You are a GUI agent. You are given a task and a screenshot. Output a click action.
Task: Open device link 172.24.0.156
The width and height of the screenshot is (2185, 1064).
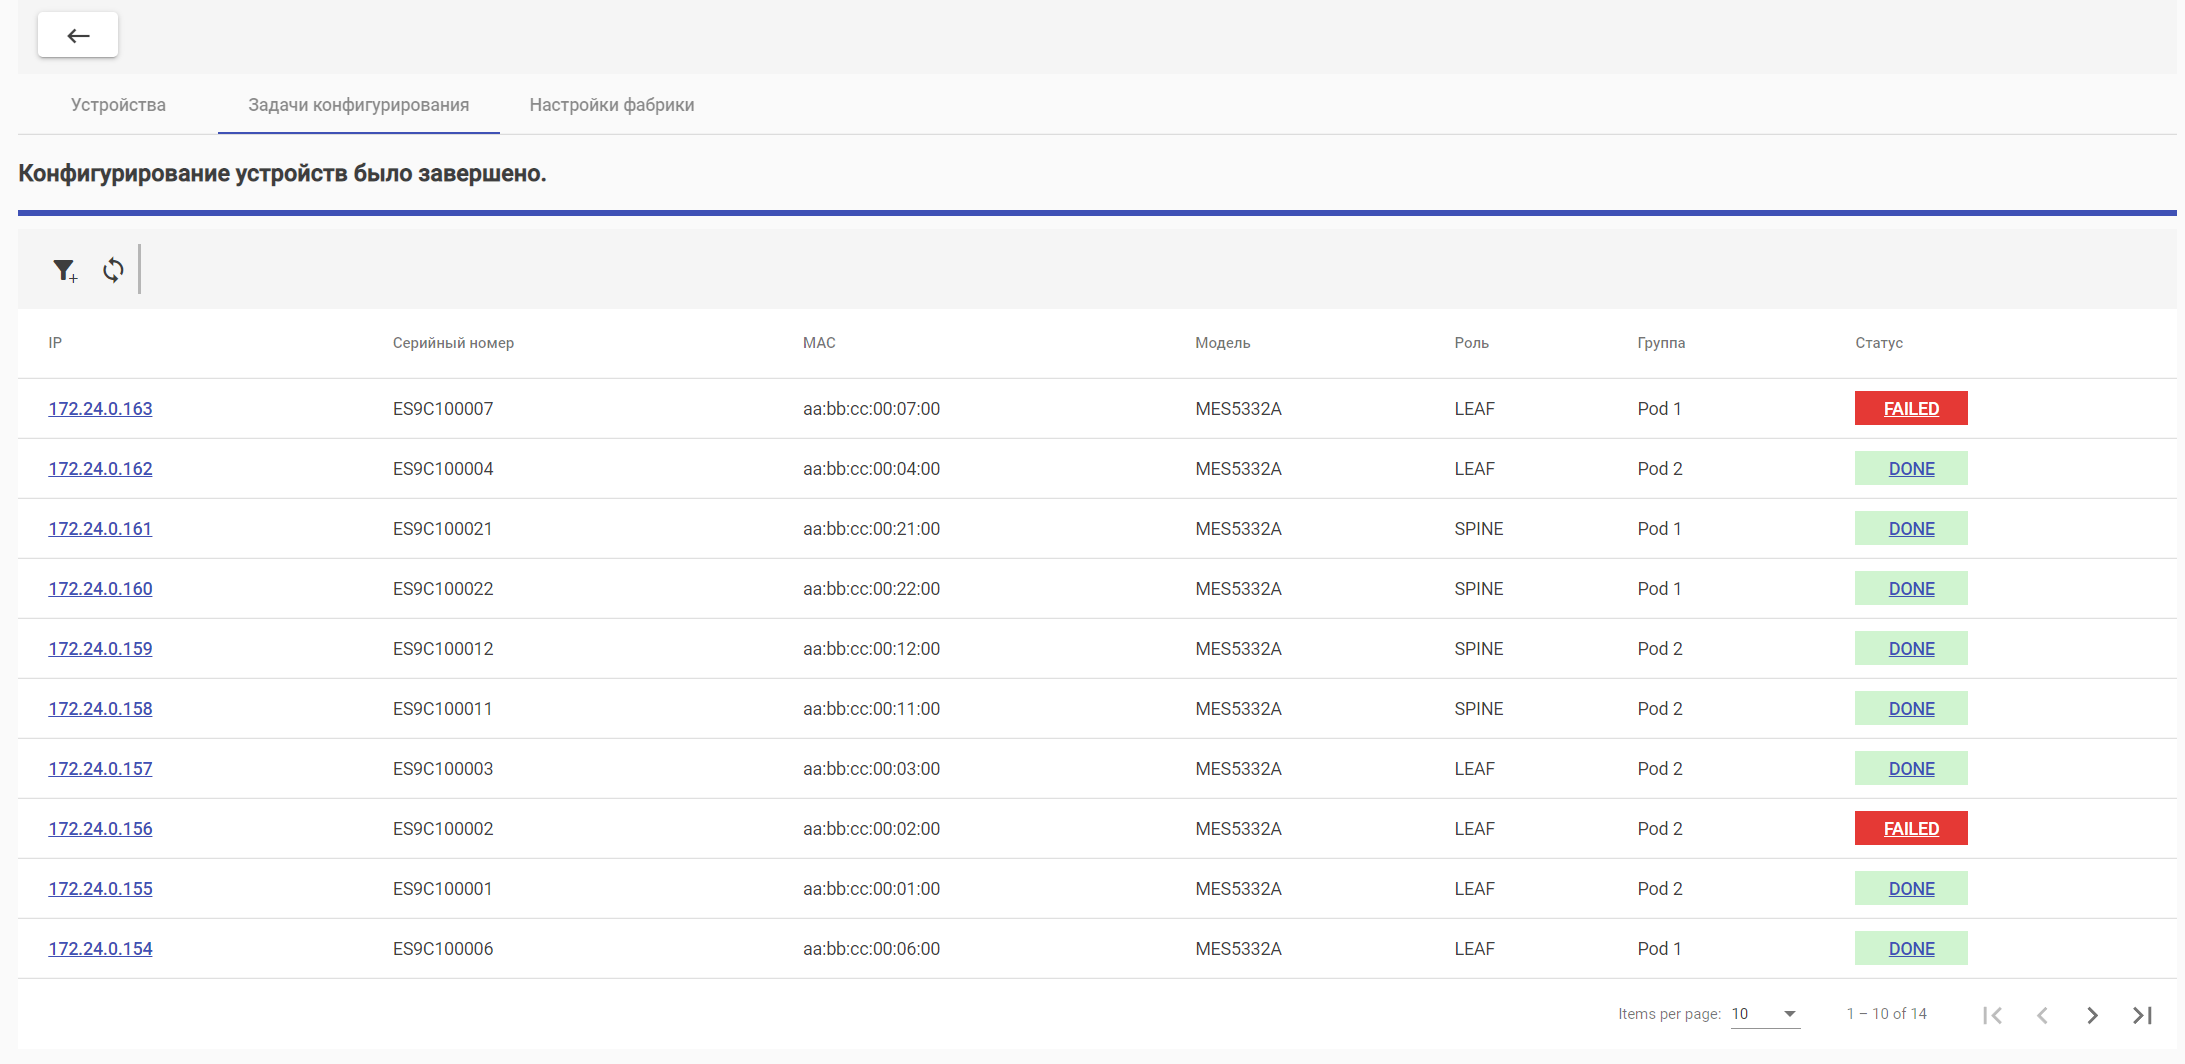100,829
